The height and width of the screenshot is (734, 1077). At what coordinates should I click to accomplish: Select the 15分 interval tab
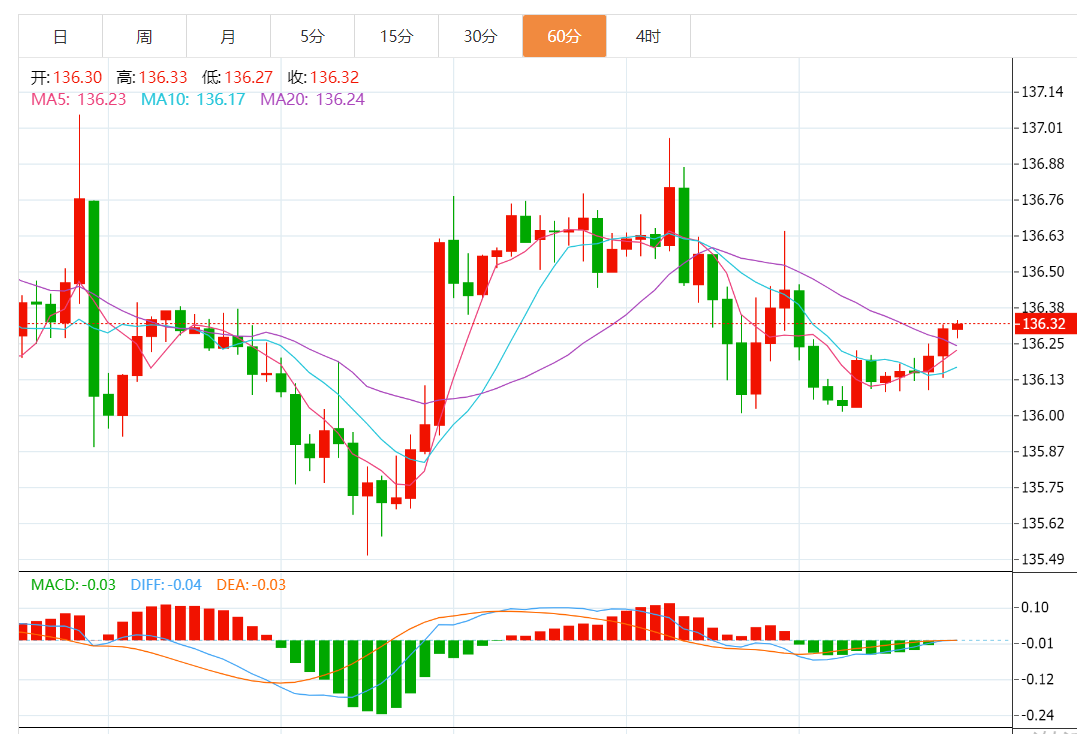[x=396, y=37]
